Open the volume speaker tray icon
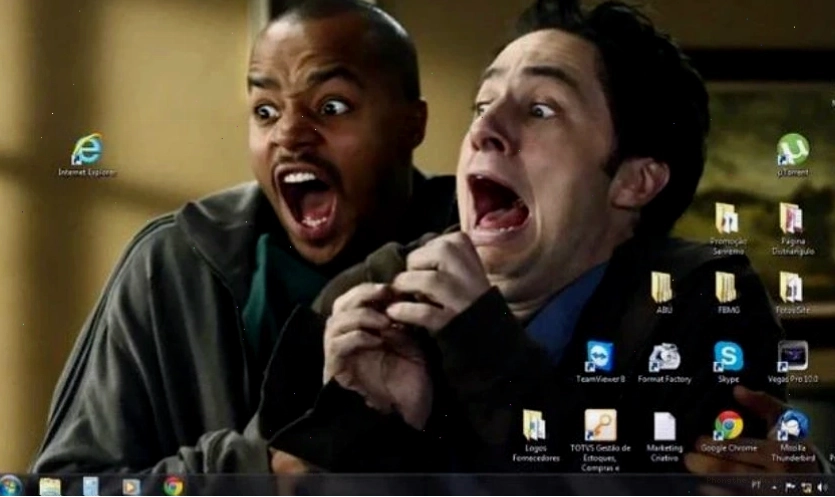The height and width of the screenshot is (497, 835). point(823,487)
